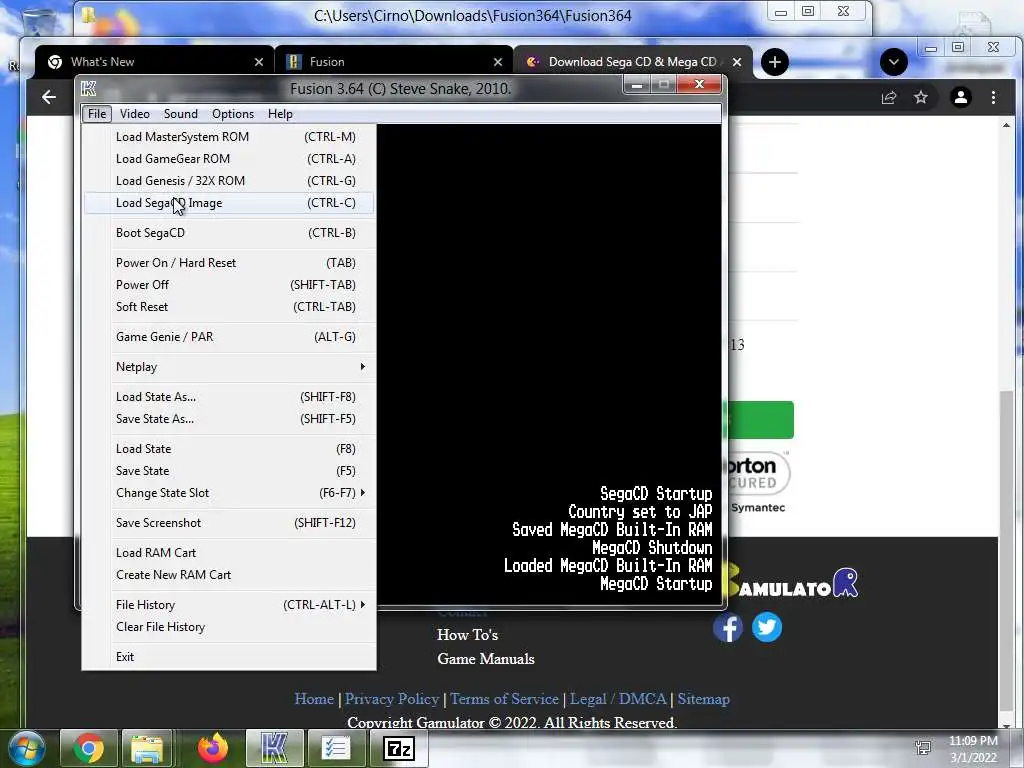
Task: Expand File History submenu
Action: click(229, 605)
